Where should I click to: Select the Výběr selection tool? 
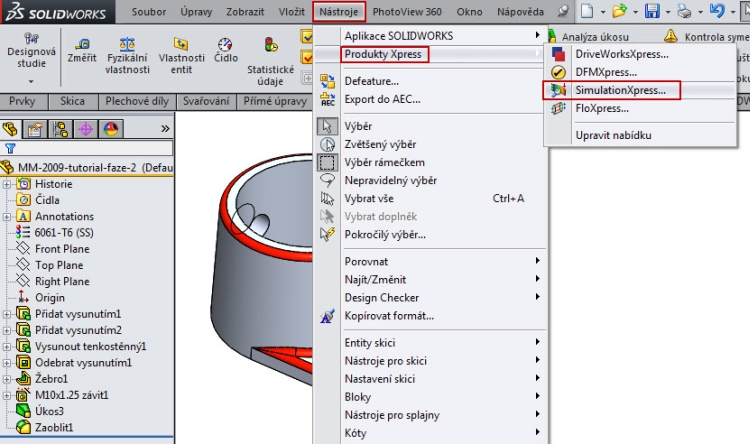pyautogui.click(x=358, y=126)
